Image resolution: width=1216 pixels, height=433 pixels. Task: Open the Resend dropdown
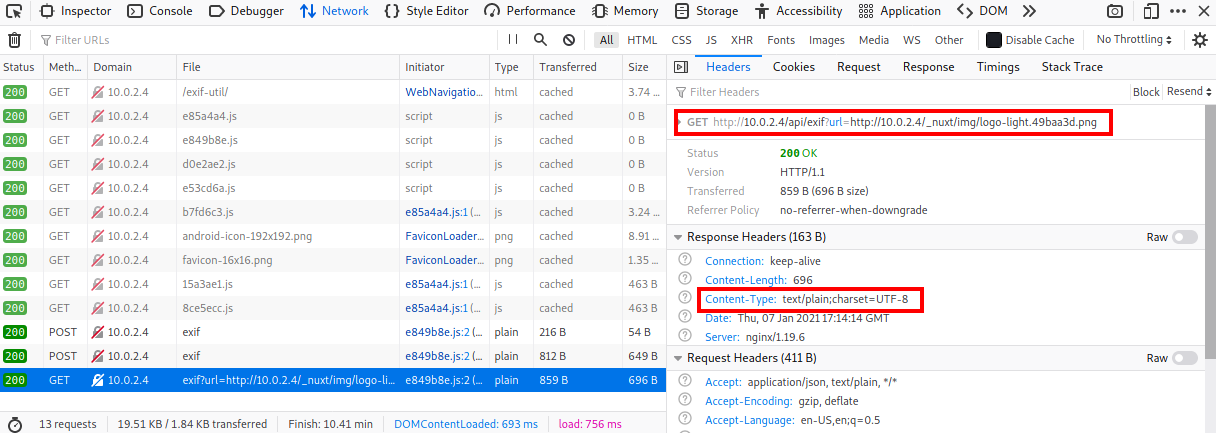tap(1189, 91)
